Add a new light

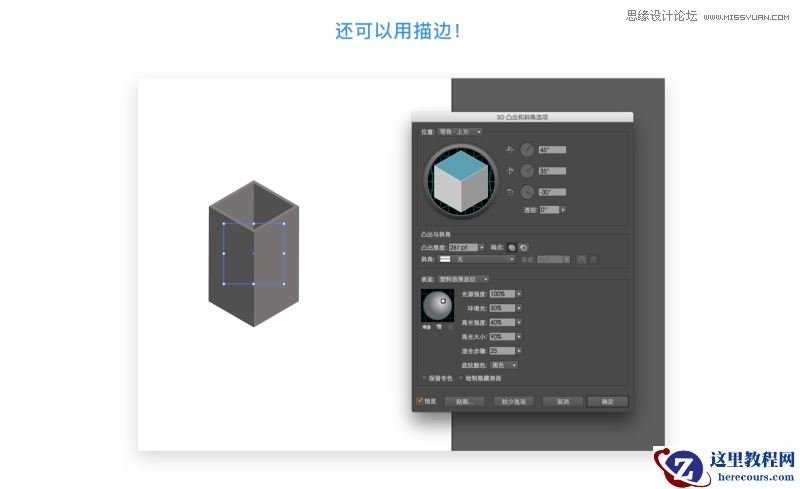point(439,327)
